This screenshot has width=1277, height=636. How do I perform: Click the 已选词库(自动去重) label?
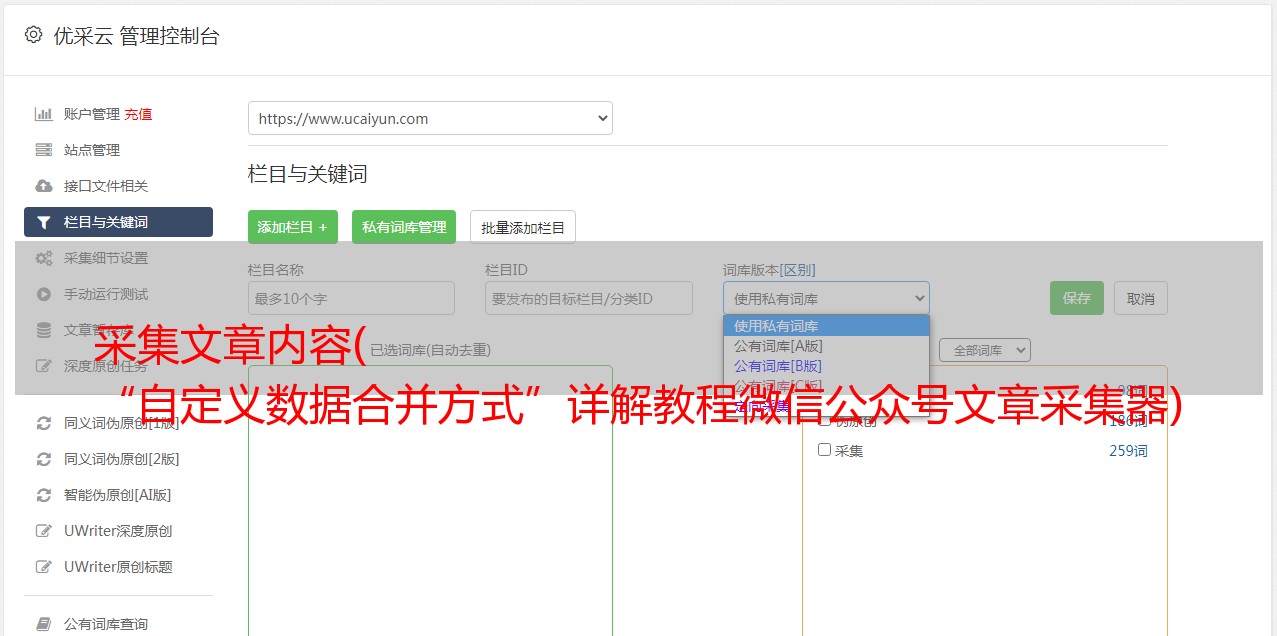click(431, 350)
